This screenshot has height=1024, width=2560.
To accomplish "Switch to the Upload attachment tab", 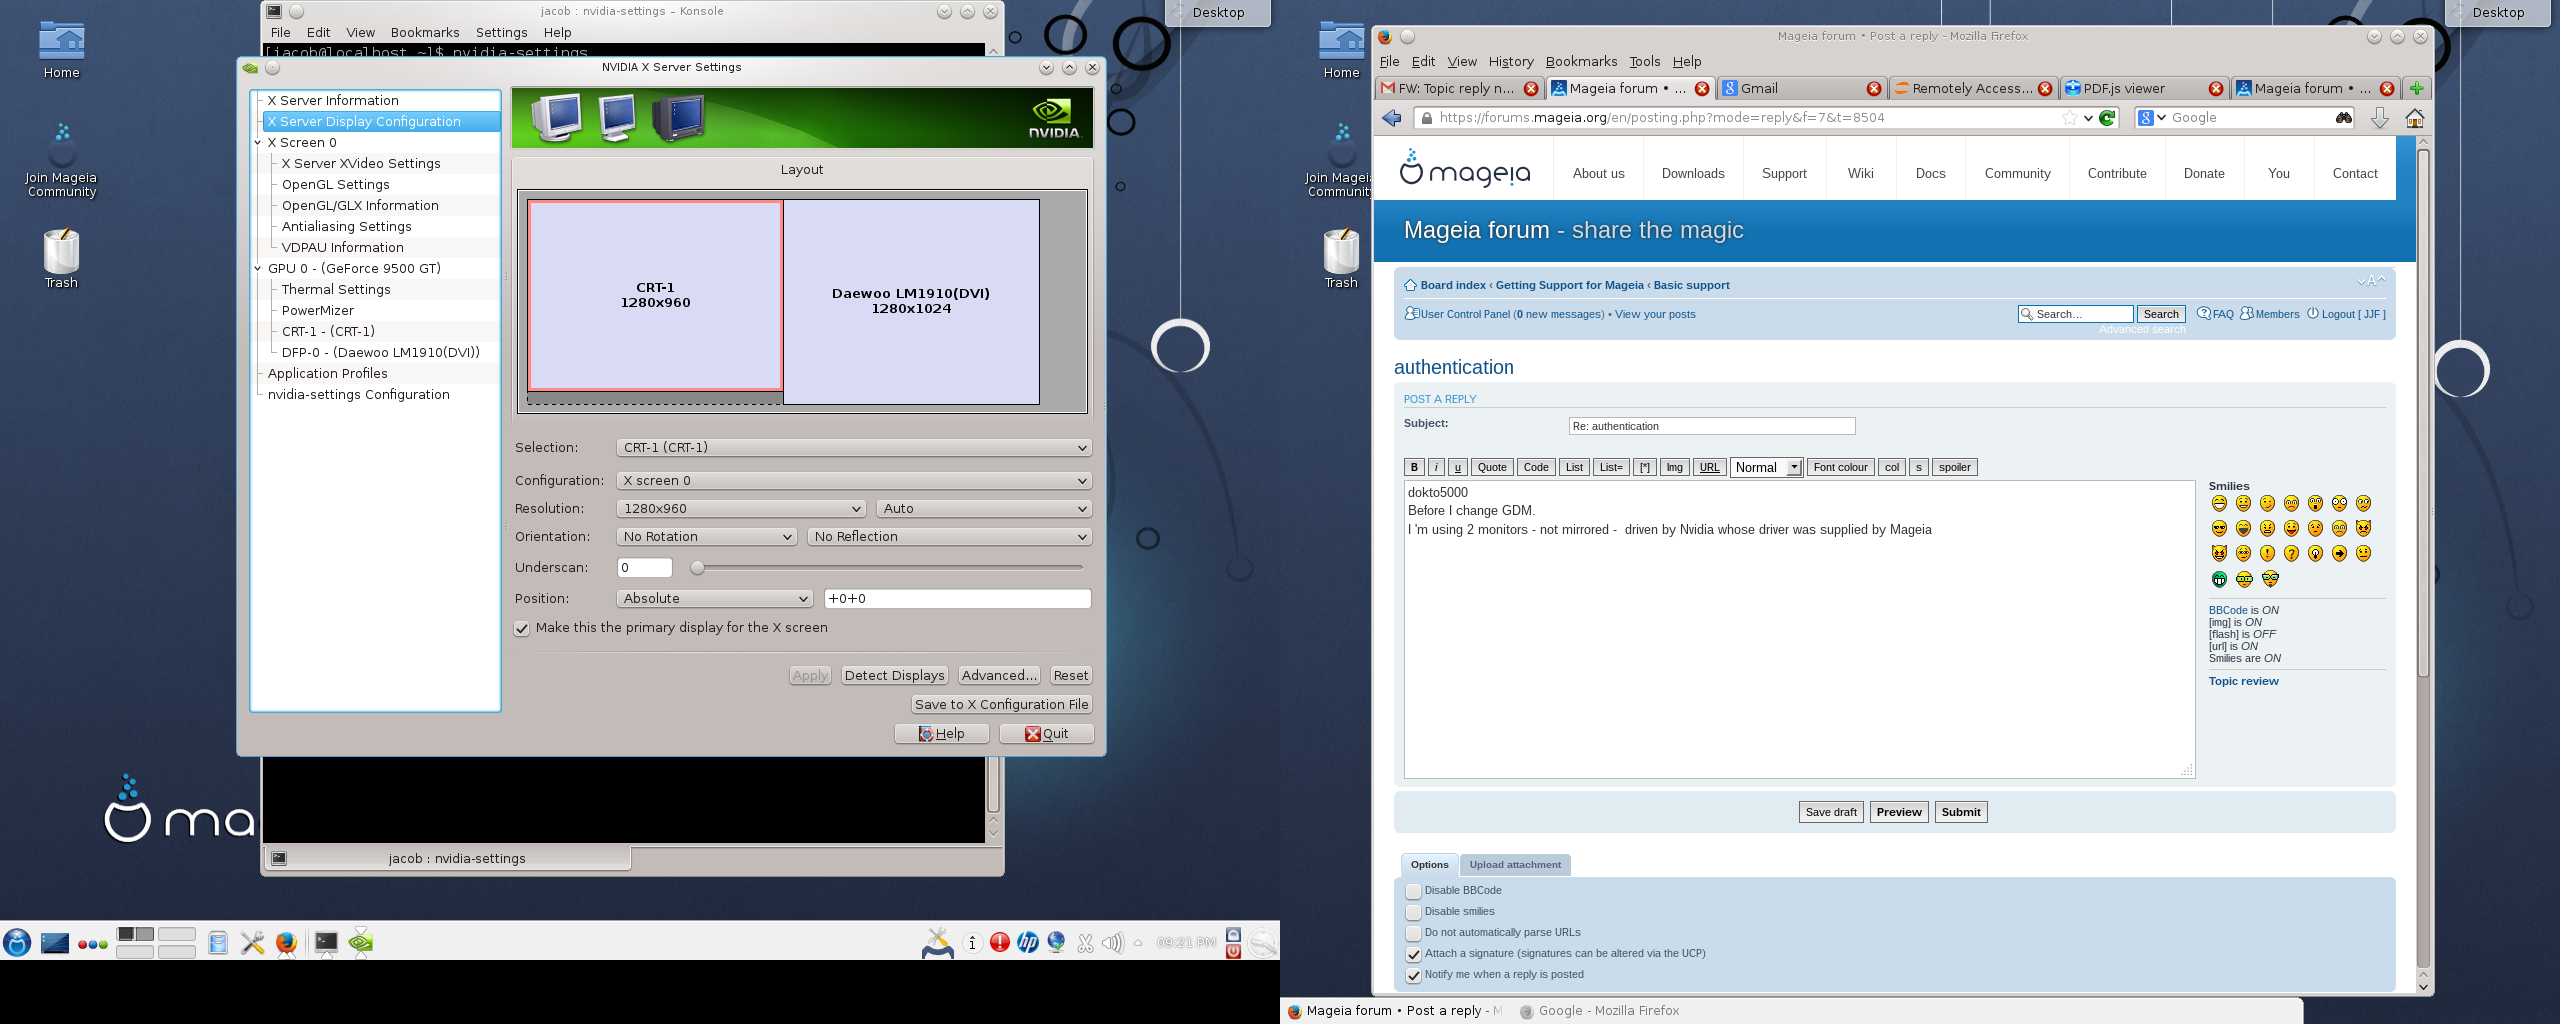I will (1514, 865).
